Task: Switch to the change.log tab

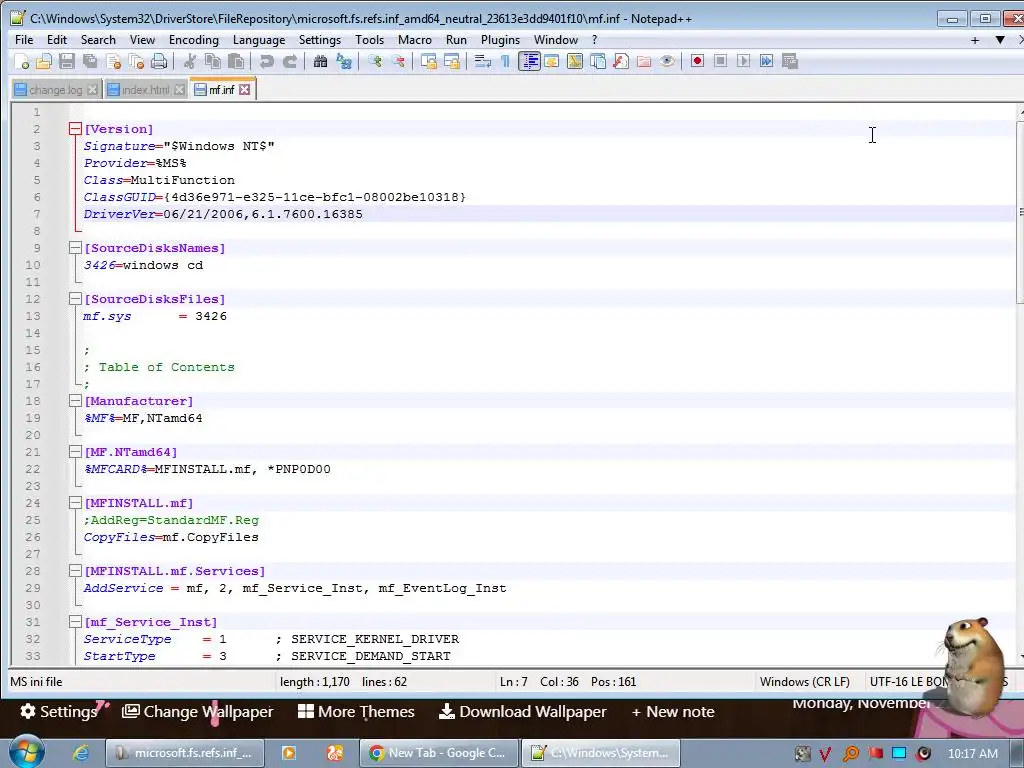Action: [x=55, y=90]
